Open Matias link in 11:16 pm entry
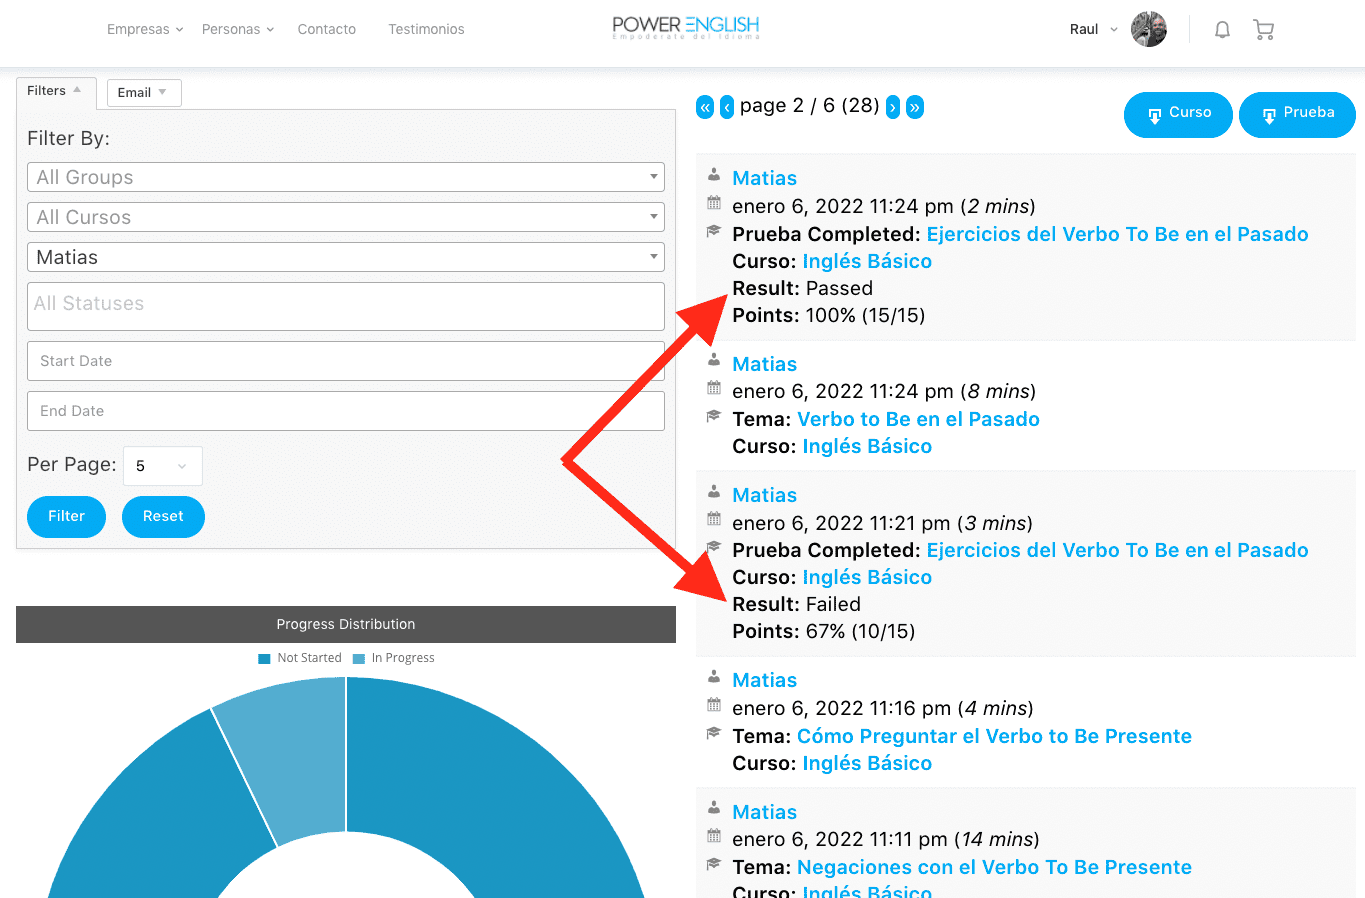The width and height of the screenshot is (1365, 898). tap(764, 680)
